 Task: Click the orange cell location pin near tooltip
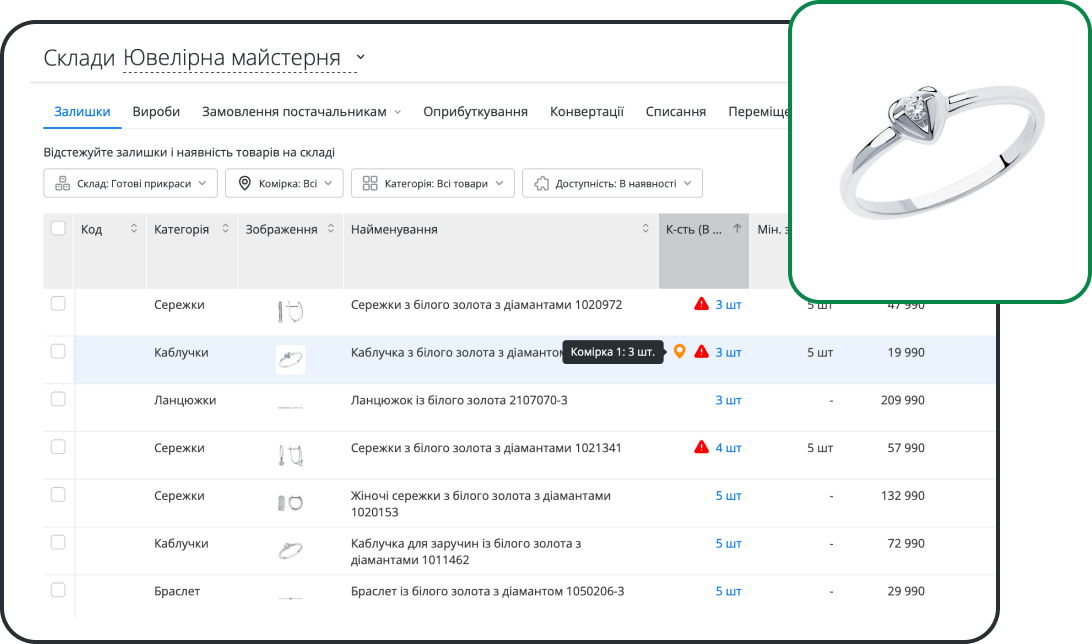tap(679, 352)
